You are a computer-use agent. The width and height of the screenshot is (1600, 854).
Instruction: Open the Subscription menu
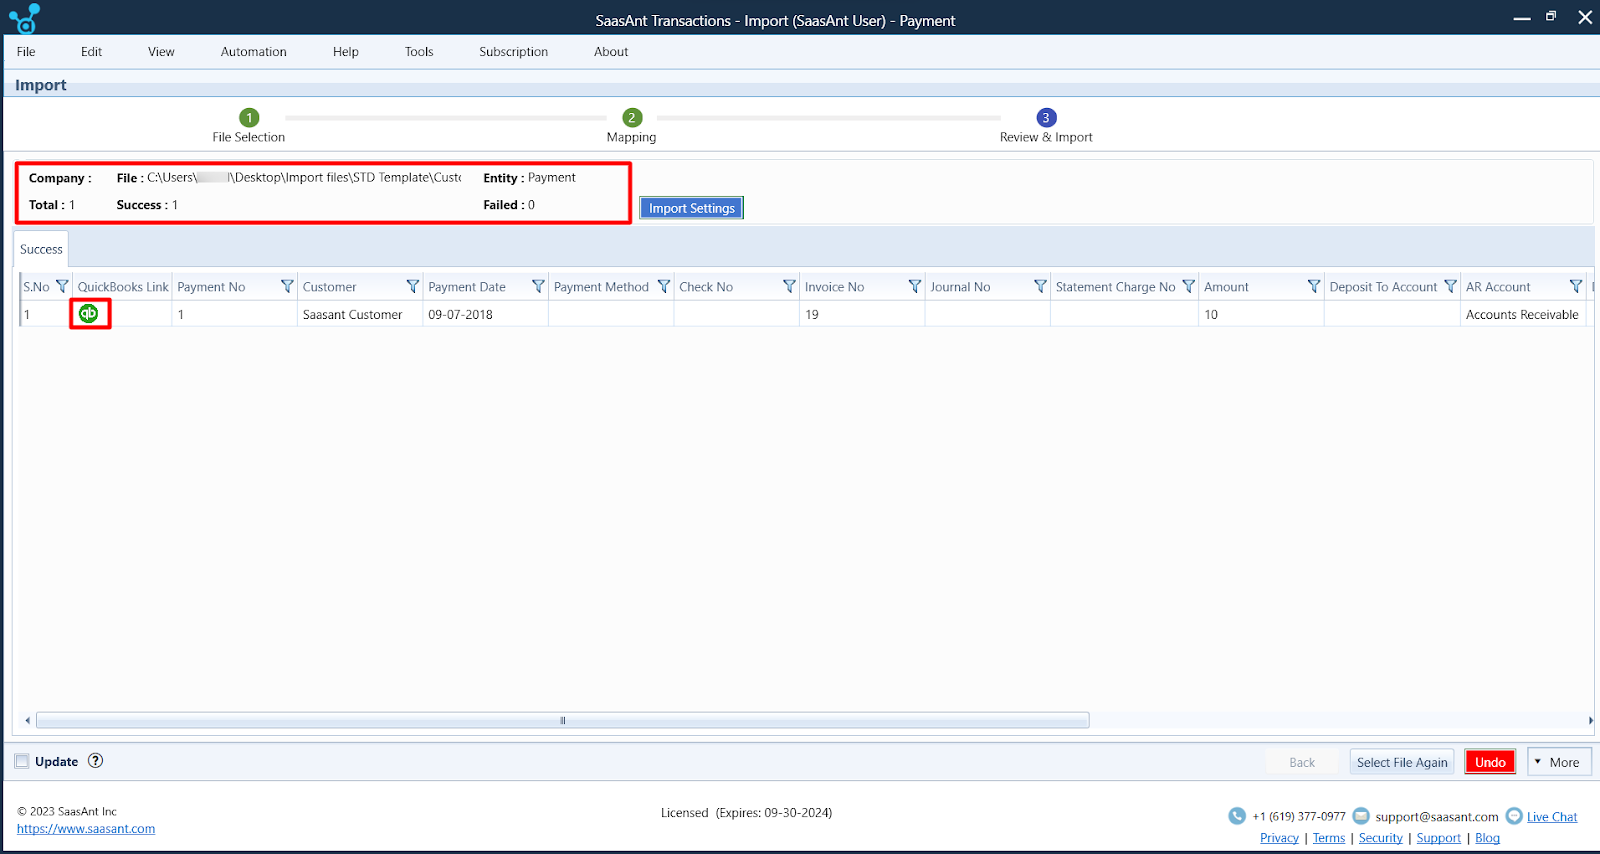tap(513, 52)
